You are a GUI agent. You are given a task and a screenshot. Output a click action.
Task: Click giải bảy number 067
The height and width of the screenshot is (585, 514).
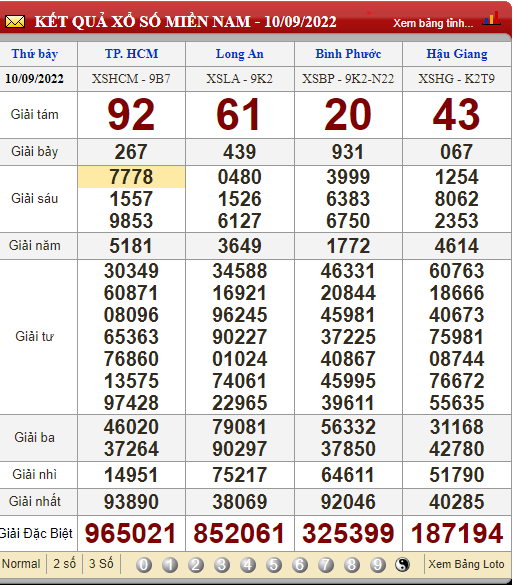(457, 152)
